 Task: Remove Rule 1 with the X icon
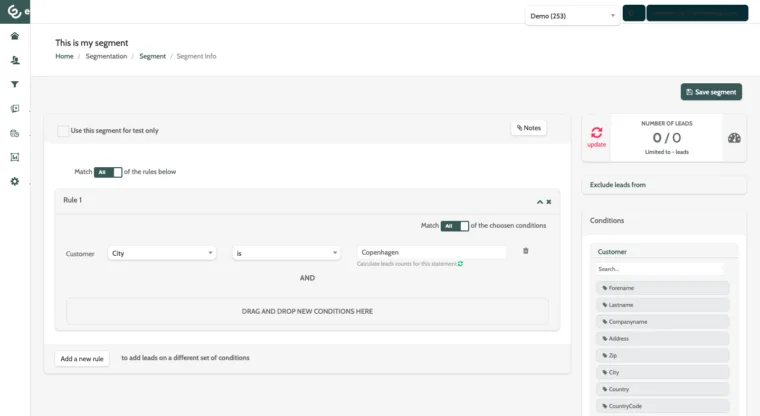coord(549,202)
